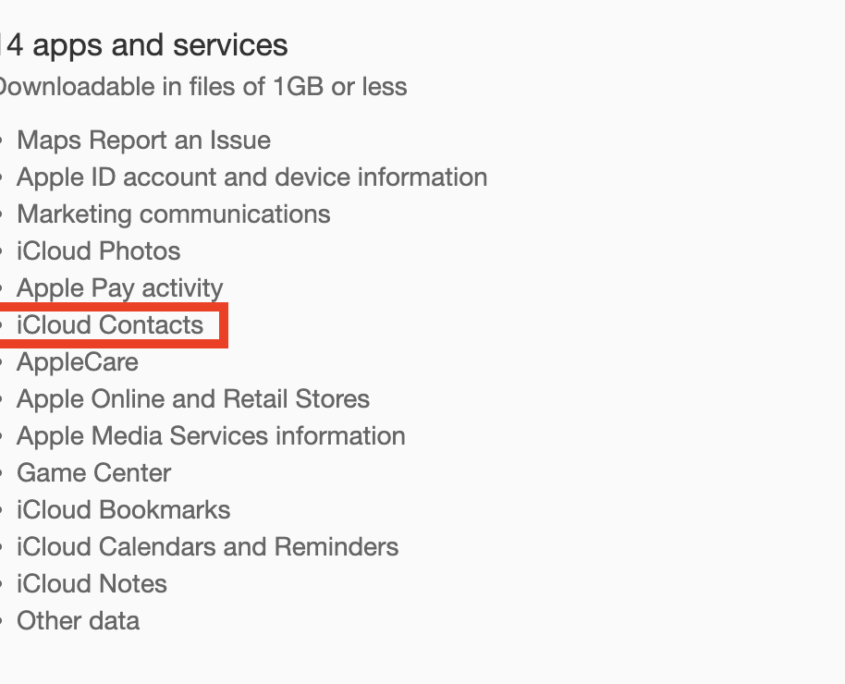Viewport: 845px width, 684px height.
Task: Click iCloud Calendars and Reminders
Action: pyautogui.click(x=207, y=547)
